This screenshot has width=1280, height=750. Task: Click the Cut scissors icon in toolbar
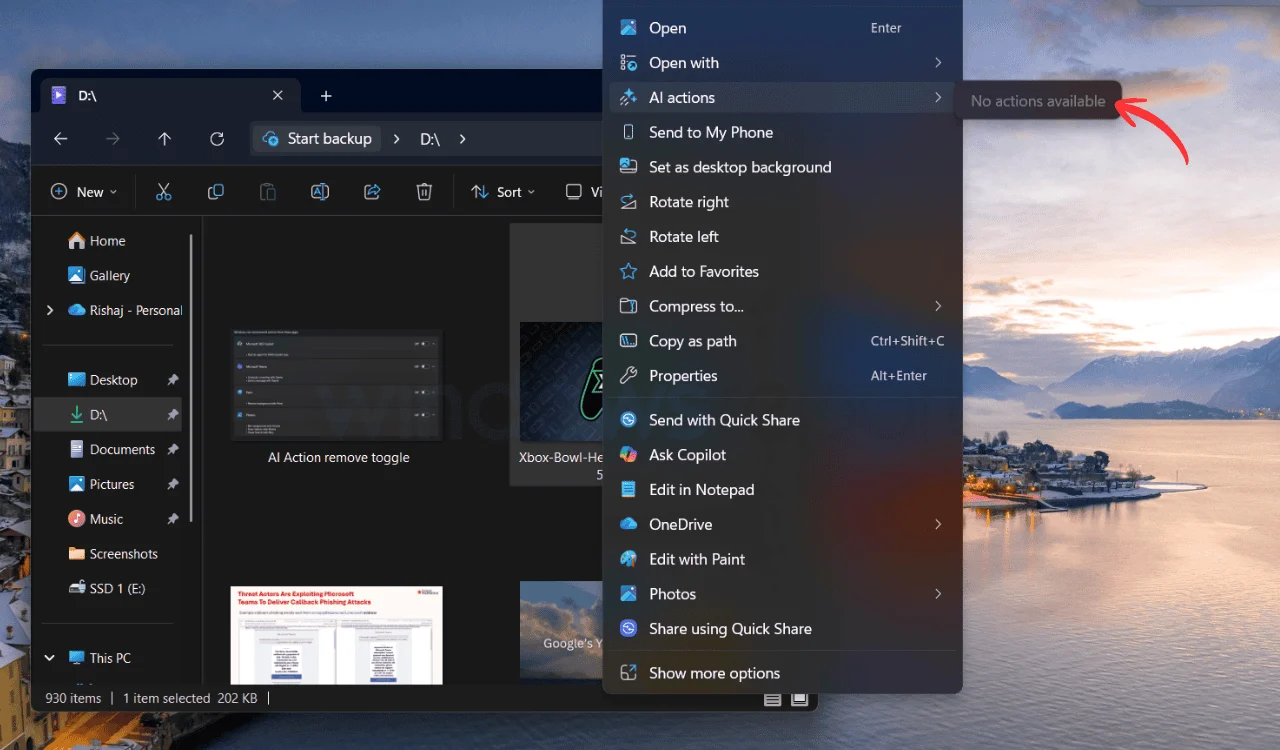pyautogui.click(x=164, y=192)
